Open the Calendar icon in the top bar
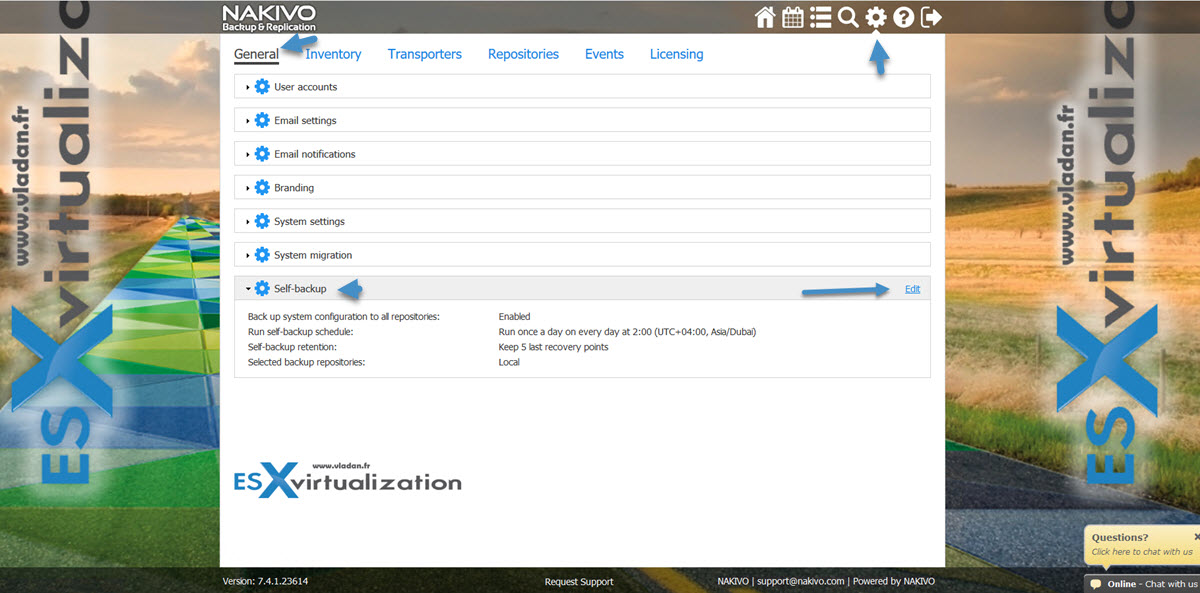The image size is (1200, 593). 793,17
